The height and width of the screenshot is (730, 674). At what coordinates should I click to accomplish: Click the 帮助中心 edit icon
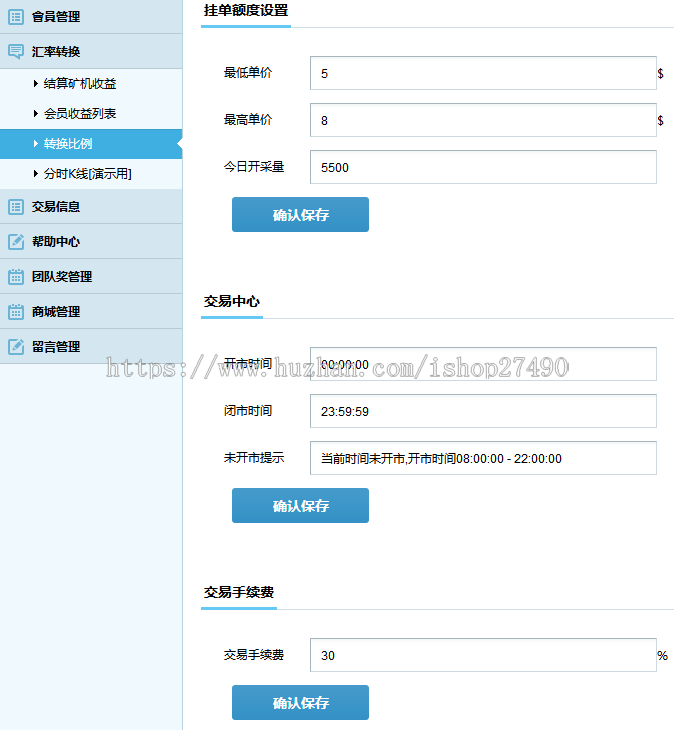[x=16, y=242]
